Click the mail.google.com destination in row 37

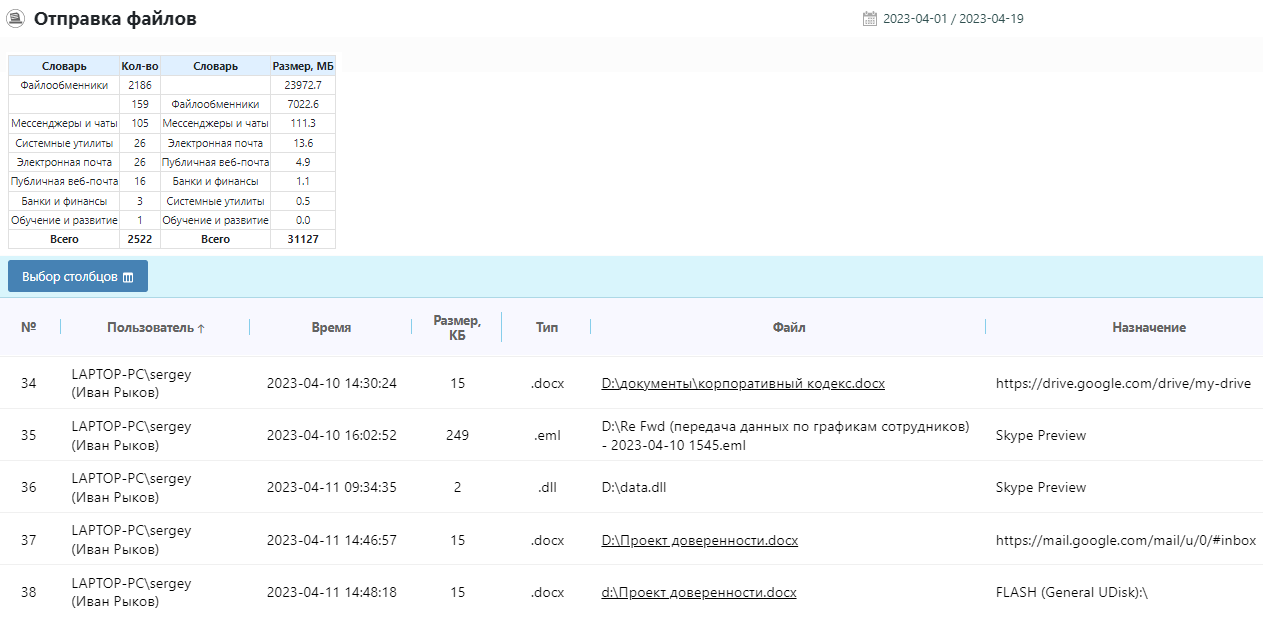[1125, 540]
